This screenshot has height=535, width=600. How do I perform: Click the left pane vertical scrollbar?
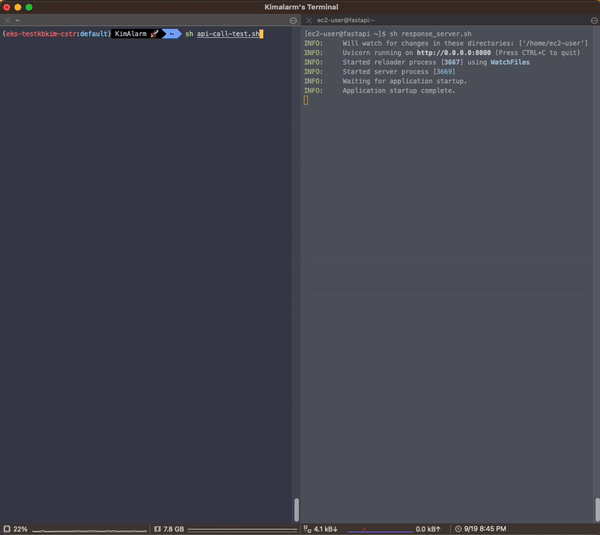(x=296, y=510)
